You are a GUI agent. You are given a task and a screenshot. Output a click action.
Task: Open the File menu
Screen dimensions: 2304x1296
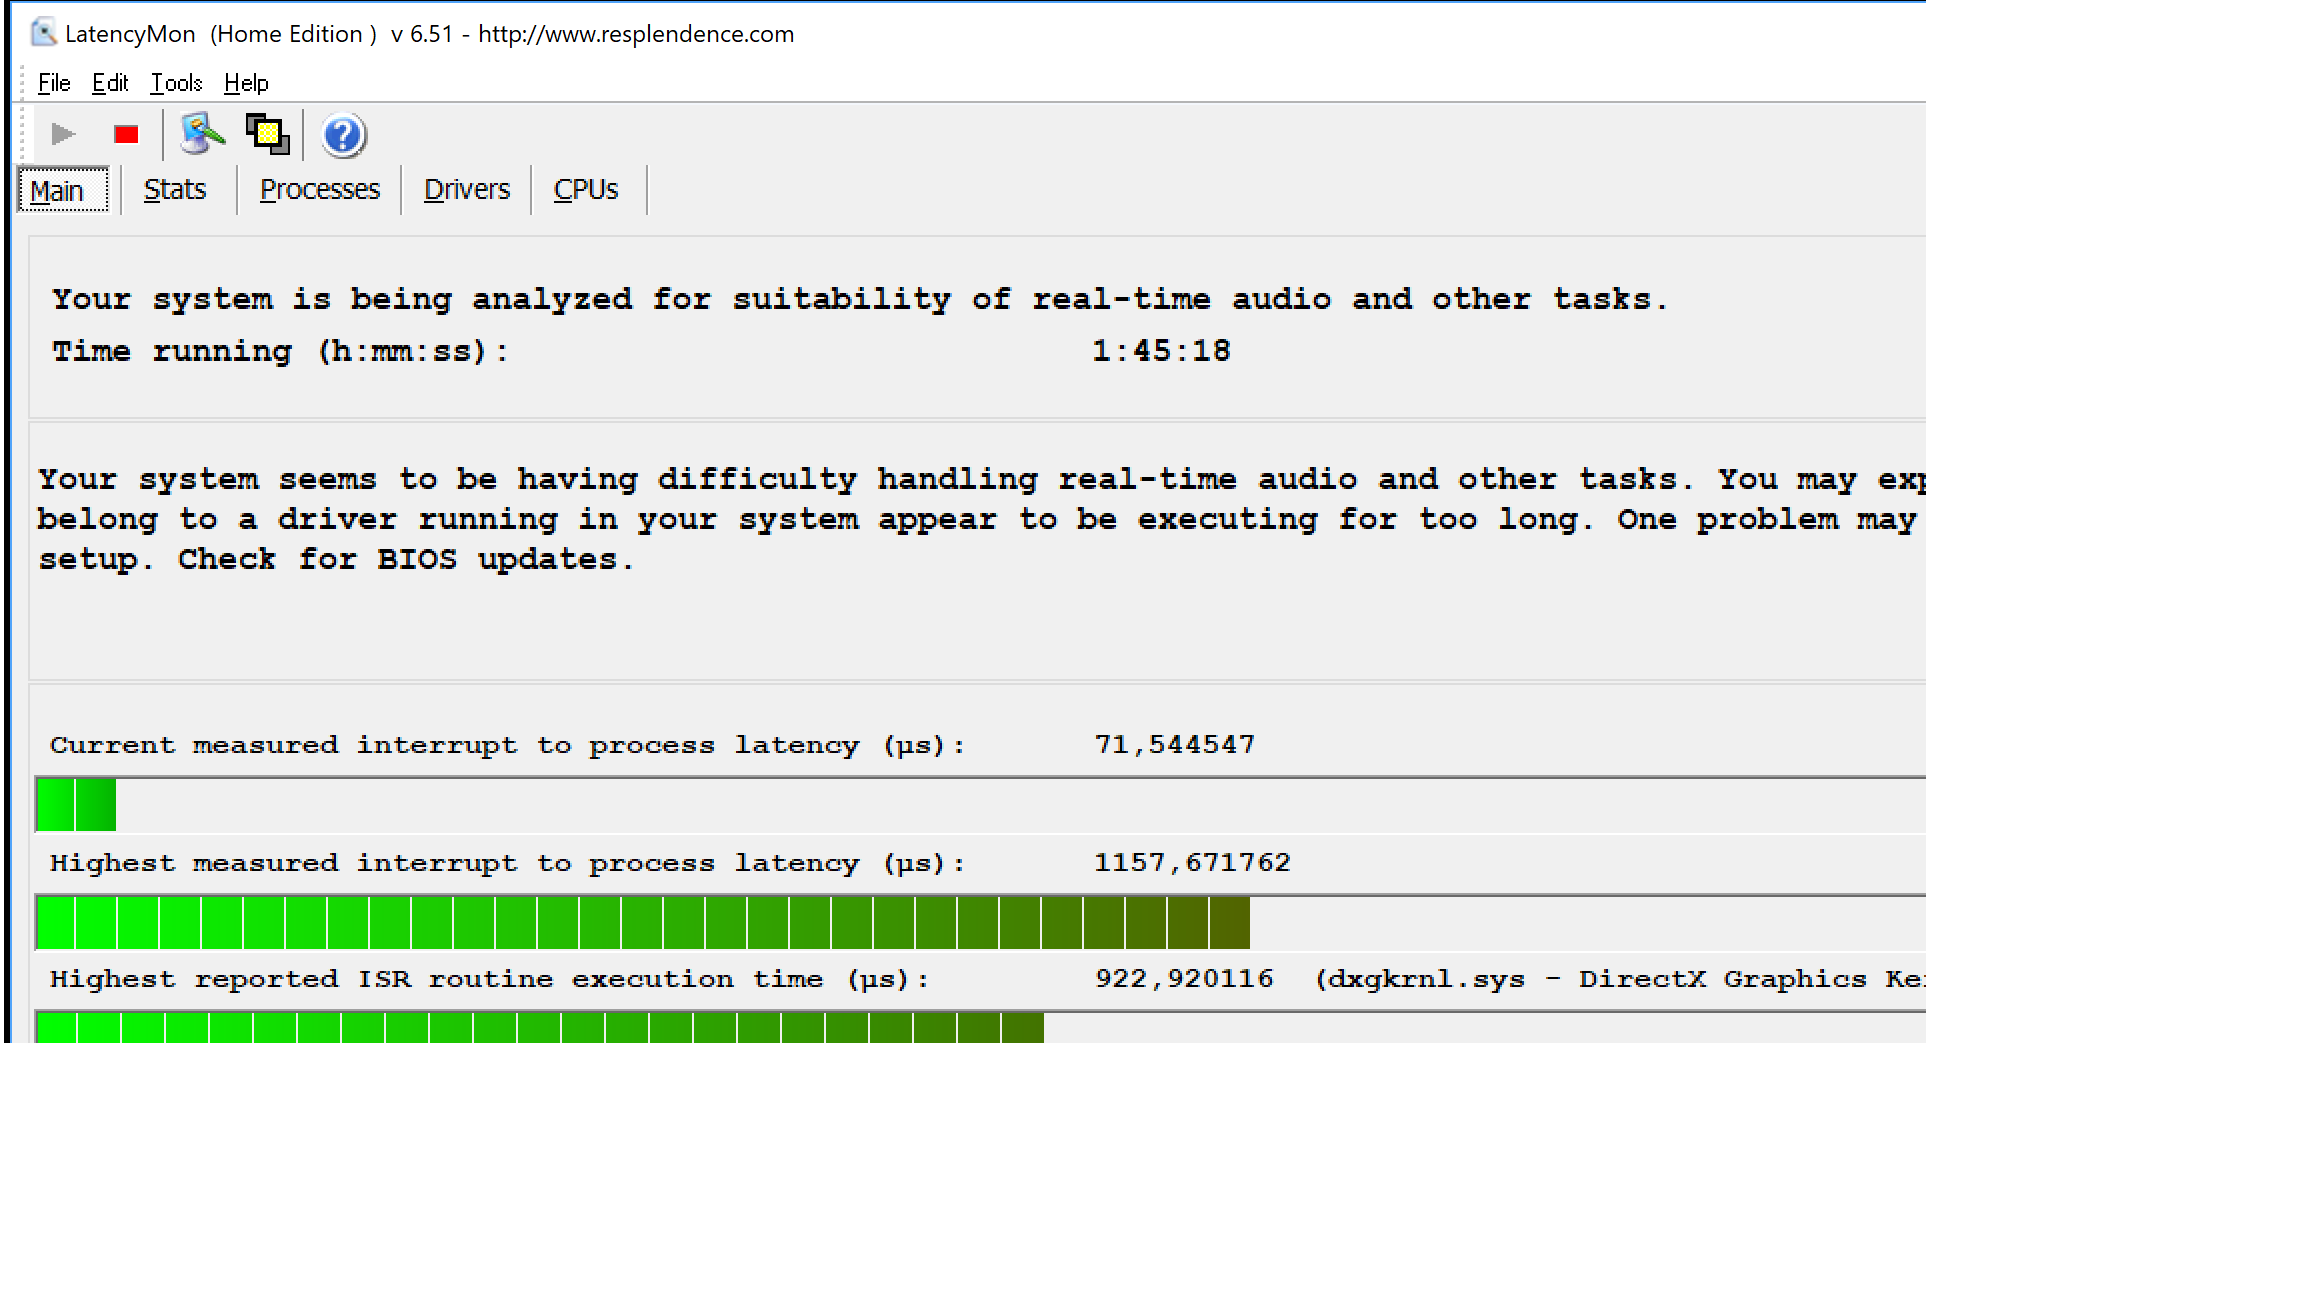54,83
